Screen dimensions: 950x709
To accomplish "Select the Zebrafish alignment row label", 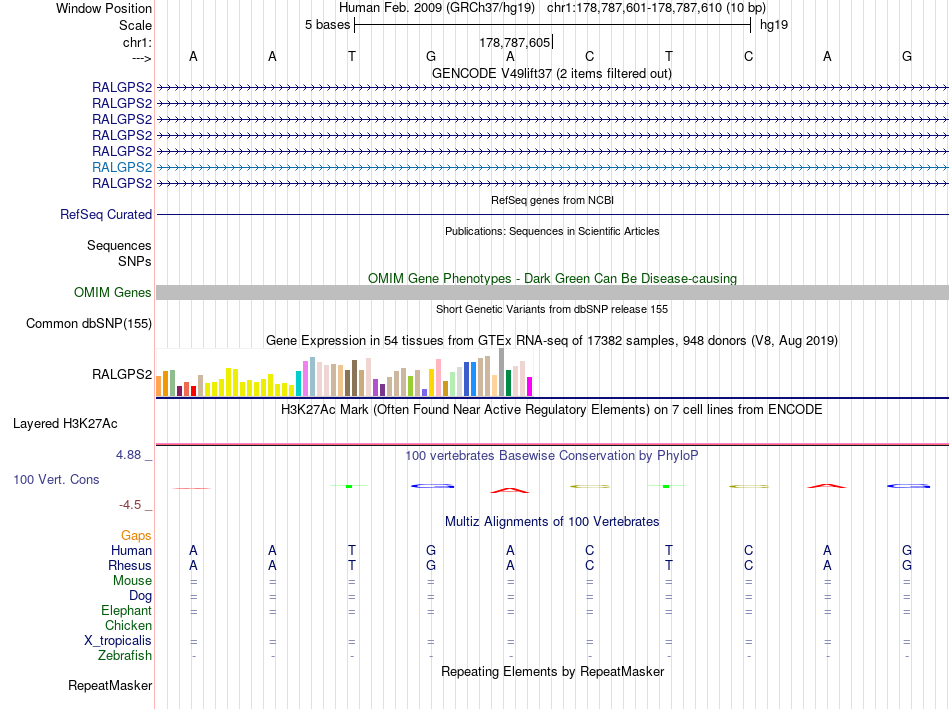I will [x=125, y=656].
